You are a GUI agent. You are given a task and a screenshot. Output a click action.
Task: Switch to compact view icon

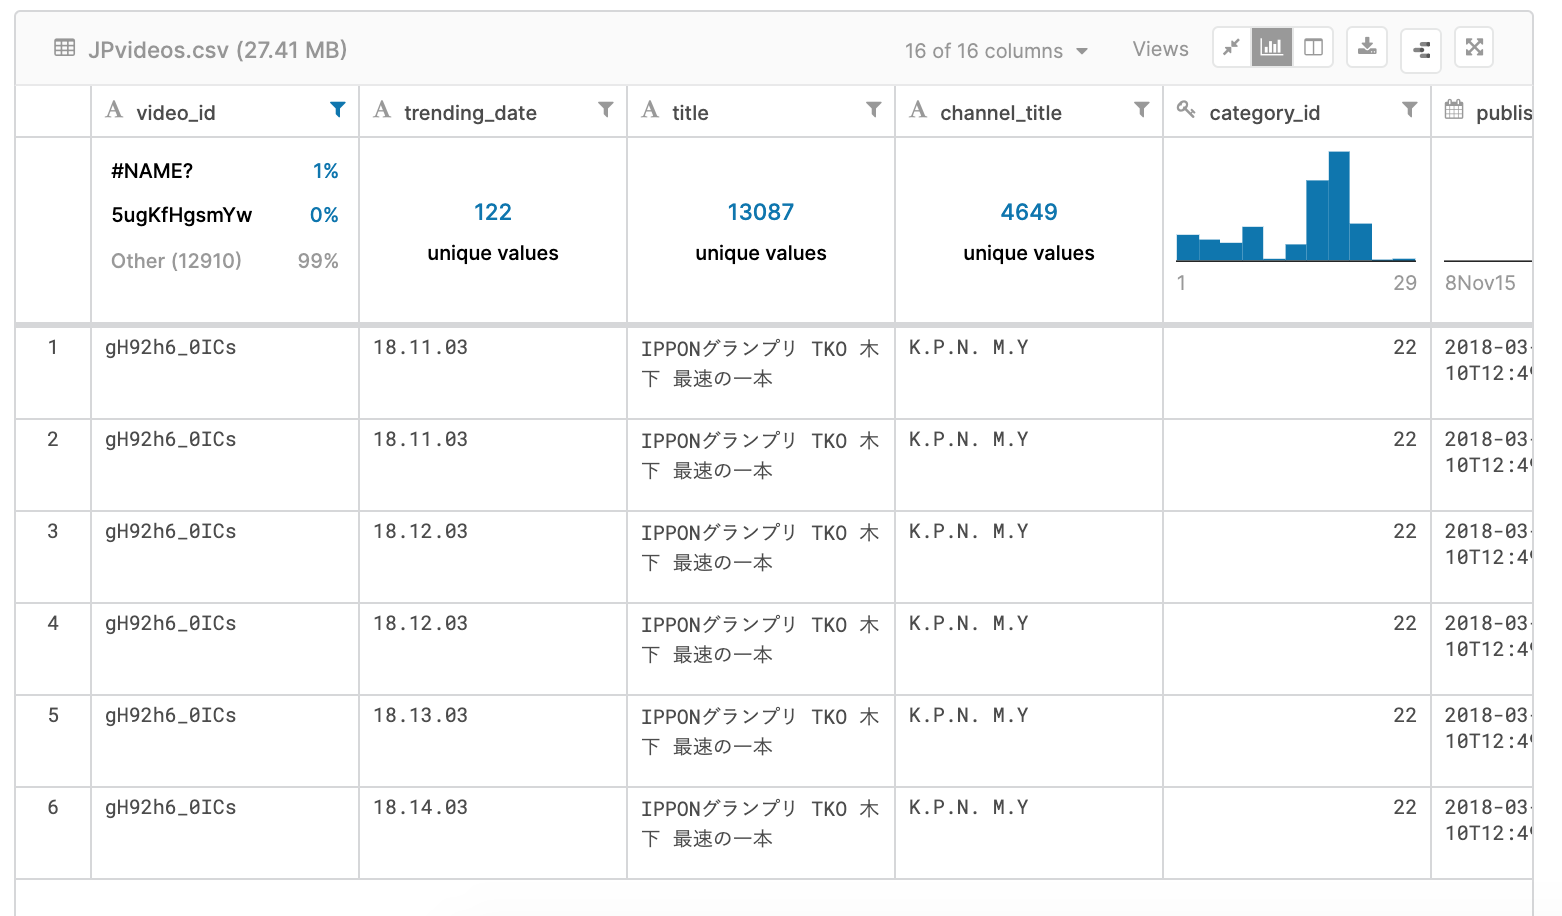(x=1232, y=47)
